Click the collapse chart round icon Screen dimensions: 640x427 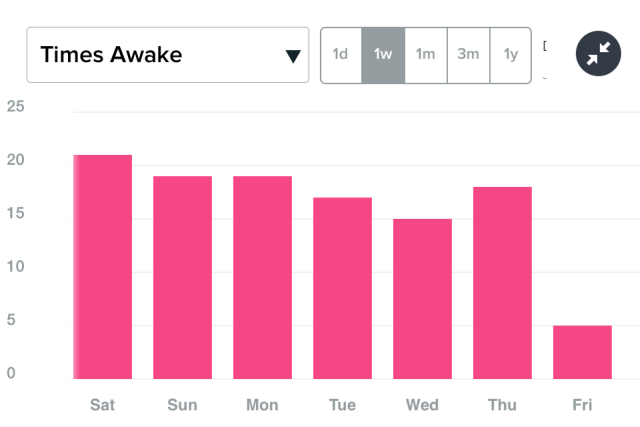tap(599, 55)
